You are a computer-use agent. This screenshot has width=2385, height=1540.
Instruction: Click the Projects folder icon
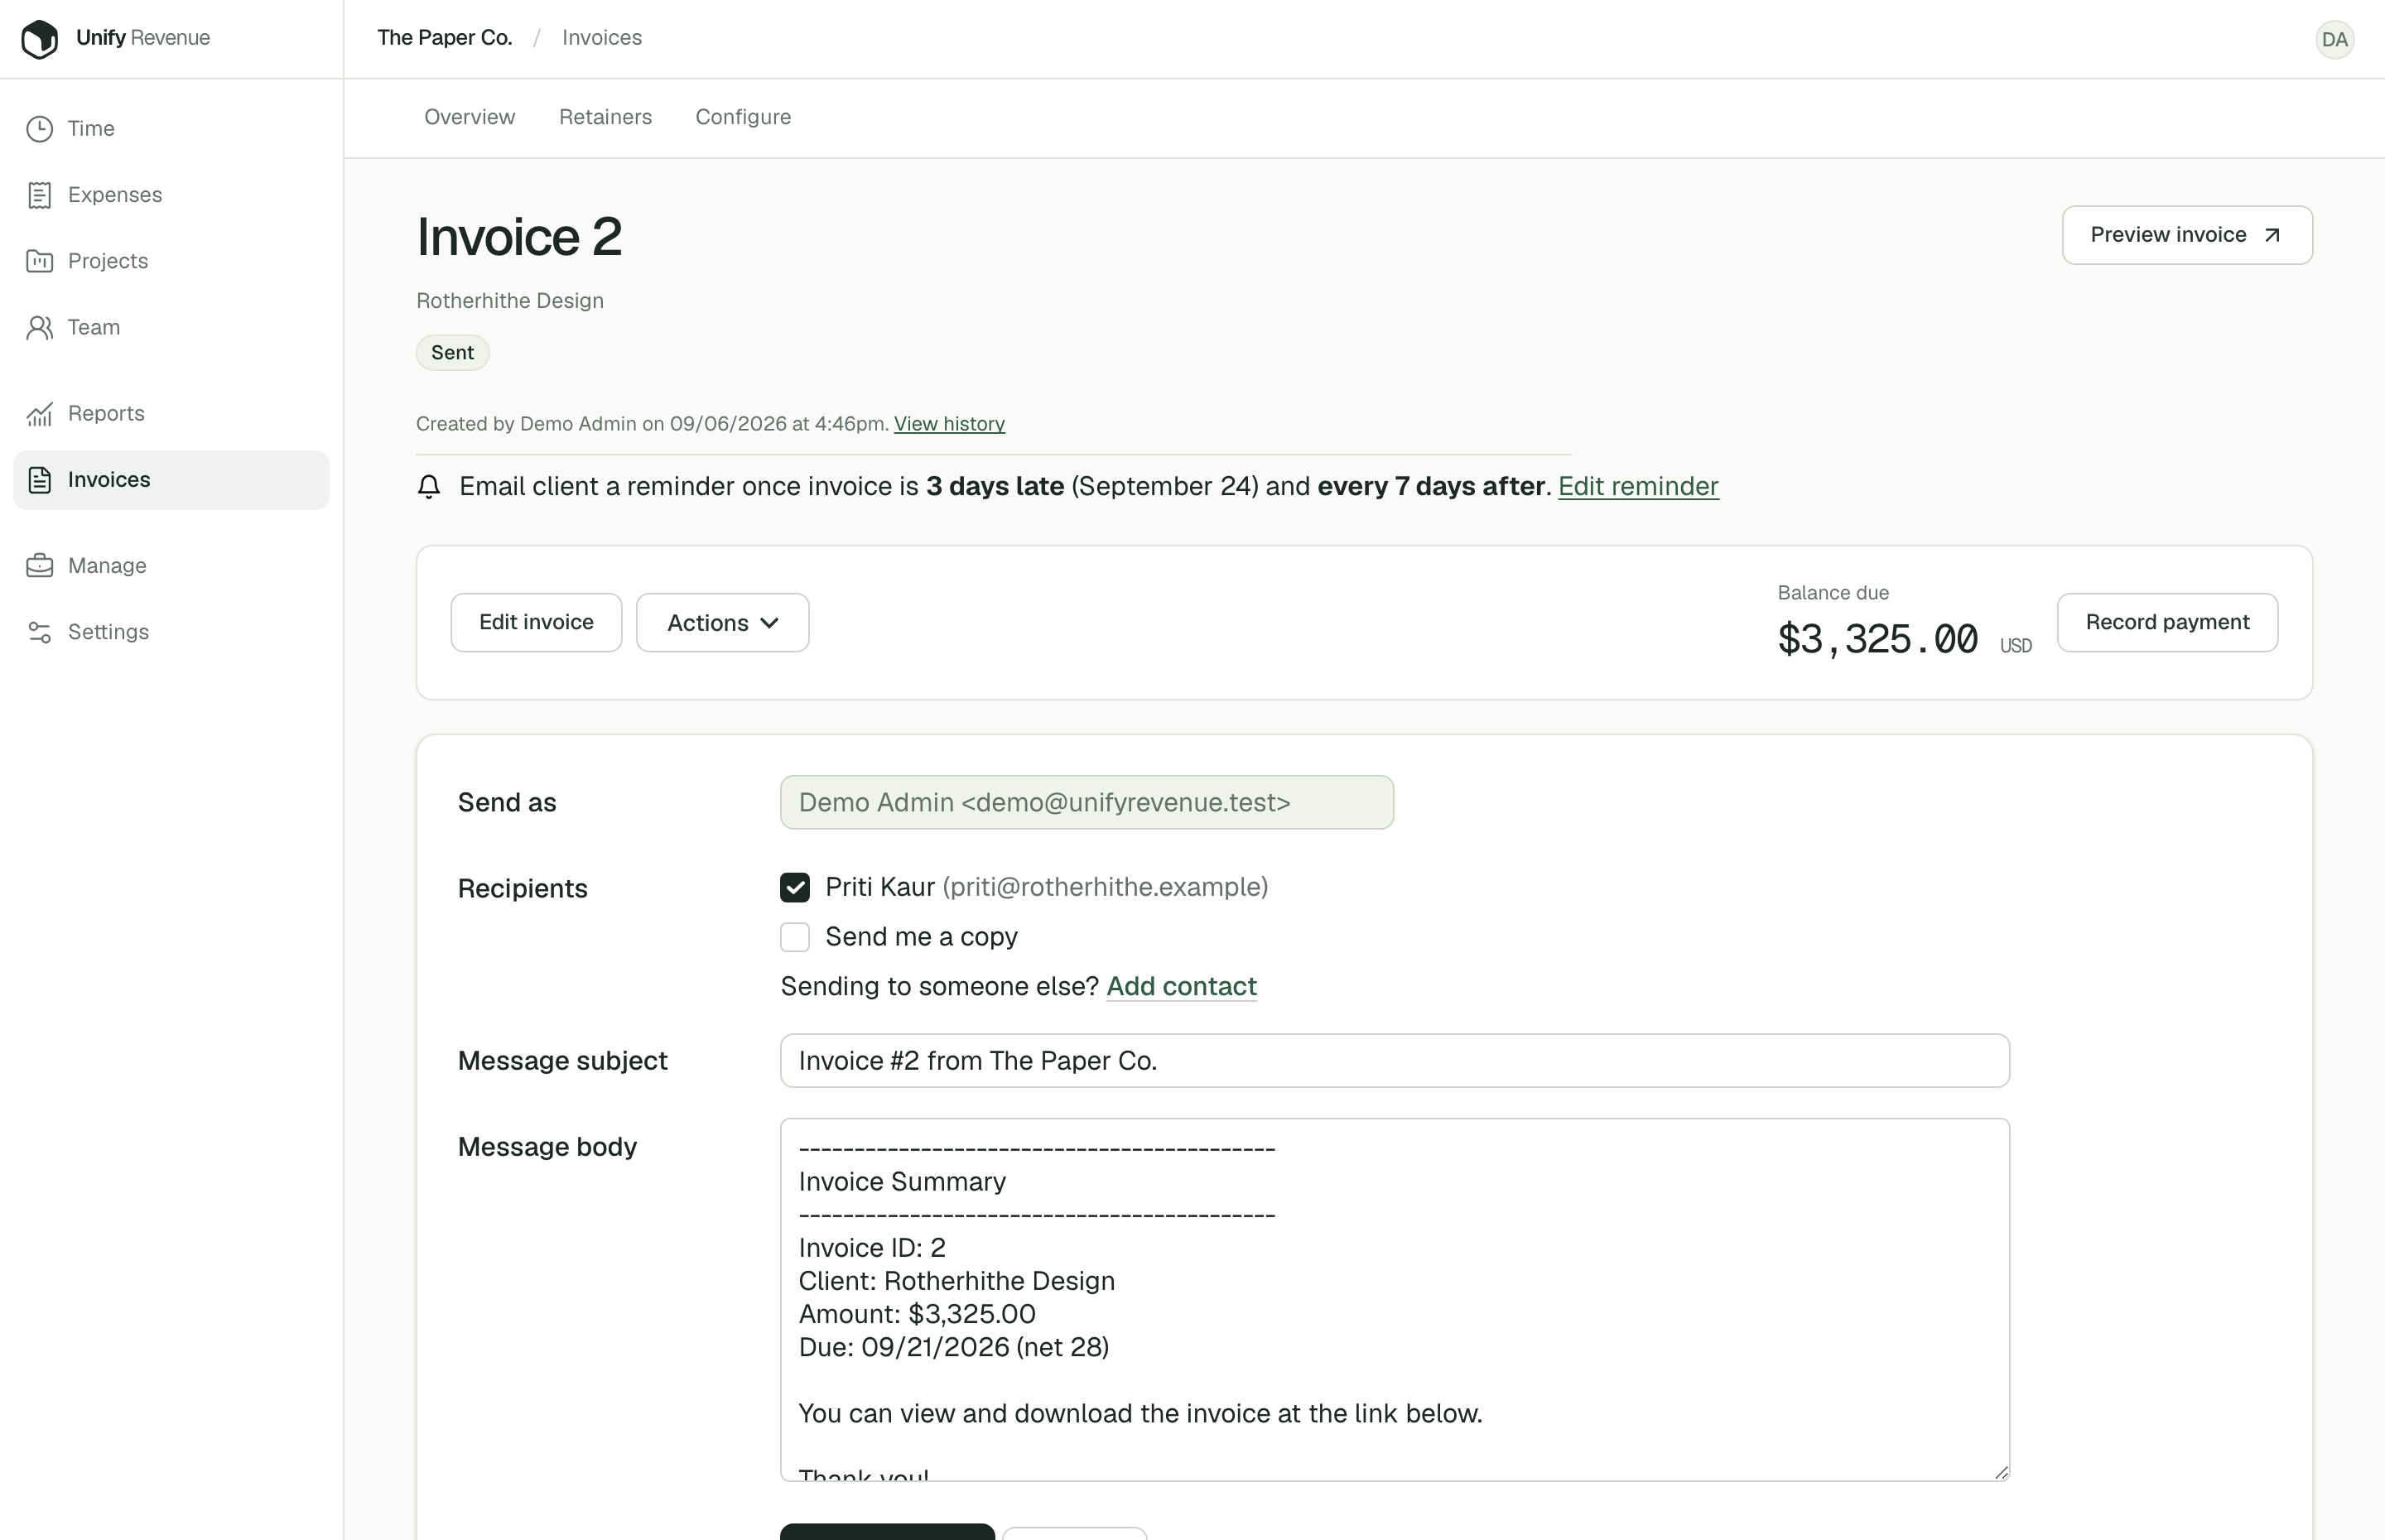pyautogui.click(x=39, y=261)
